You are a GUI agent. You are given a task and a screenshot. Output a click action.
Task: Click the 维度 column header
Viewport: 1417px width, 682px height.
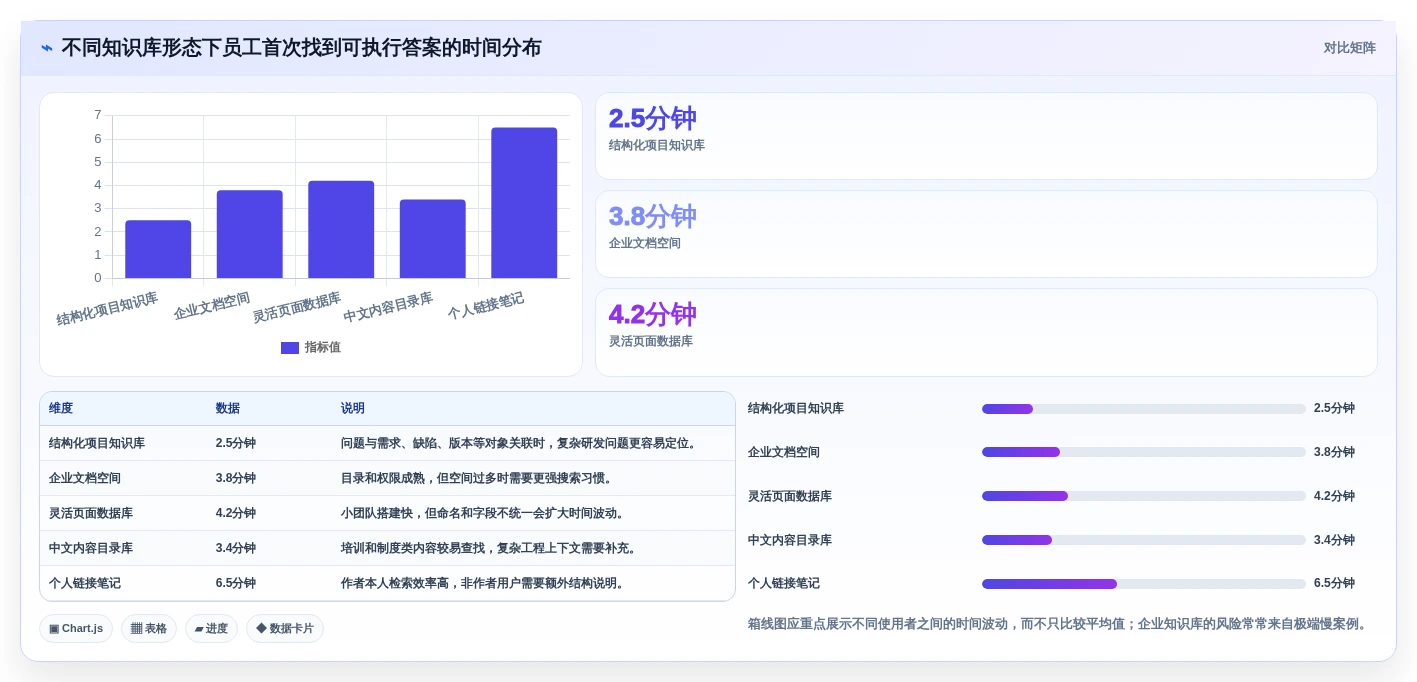pos(61,409)
